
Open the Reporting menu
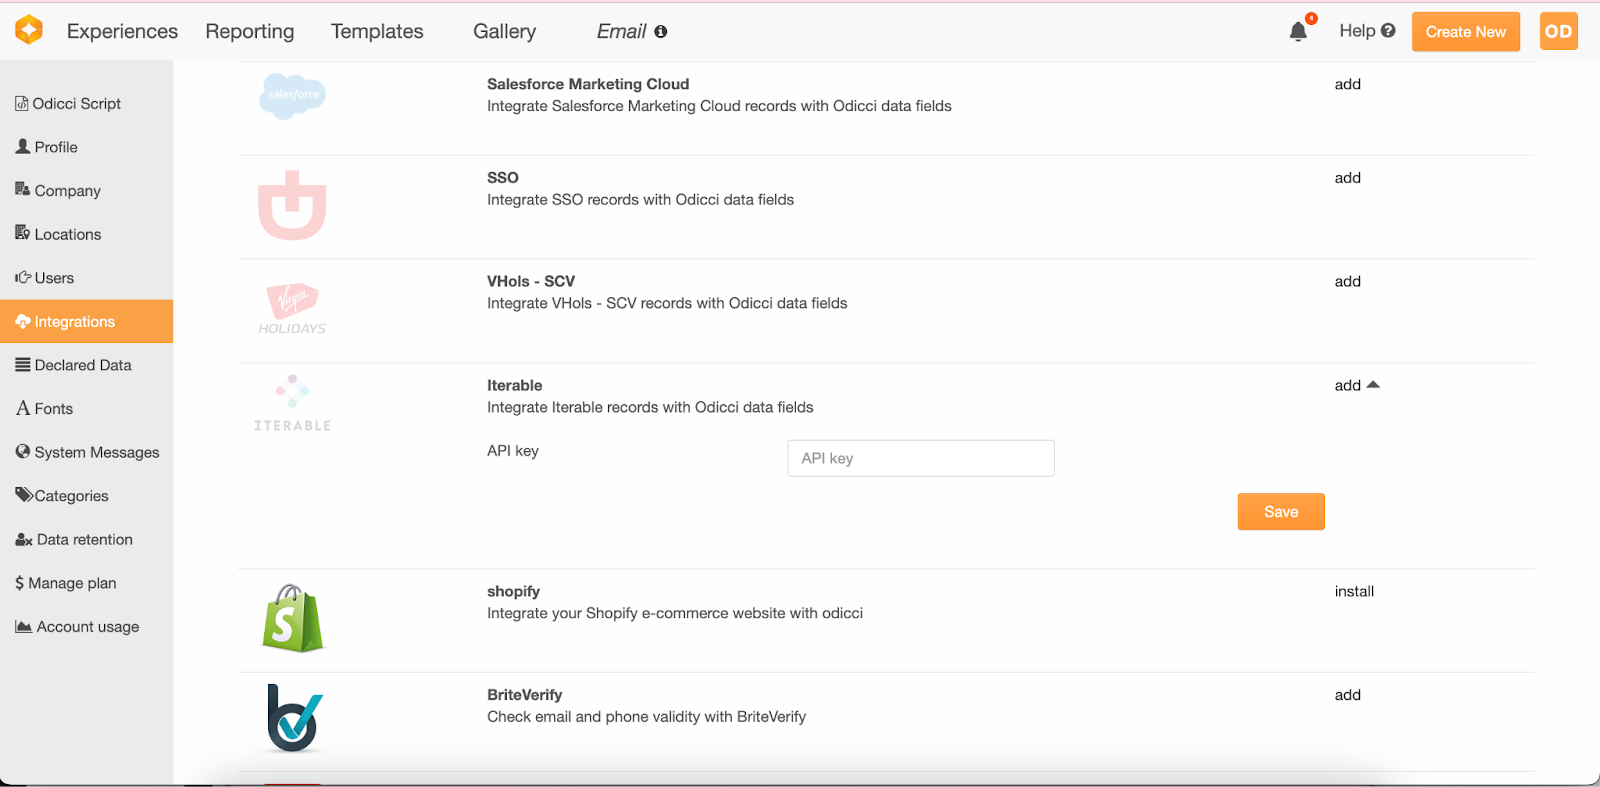pos(250,32)
